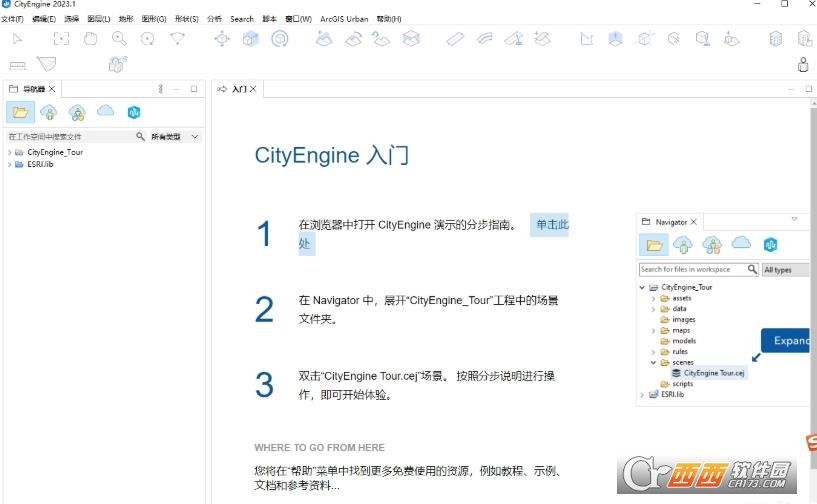Select the curved street creation tool
The height and width of the screenshot is (504, 817).
(x=485, y=39)
